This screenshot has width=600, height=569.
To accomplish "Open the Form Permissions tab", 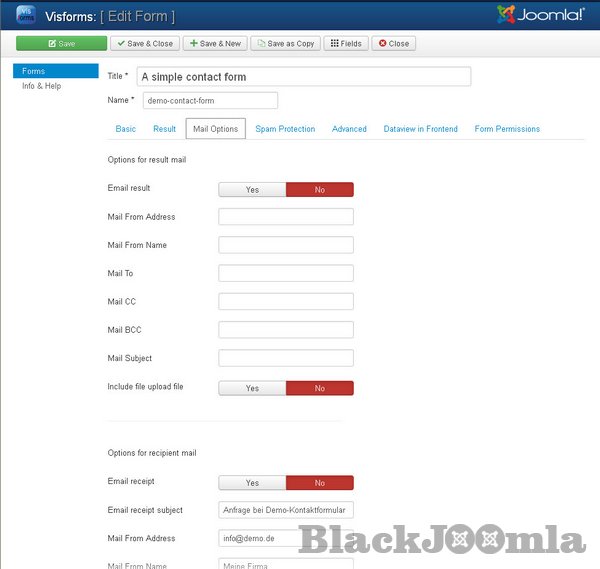I will coord(507,129).
